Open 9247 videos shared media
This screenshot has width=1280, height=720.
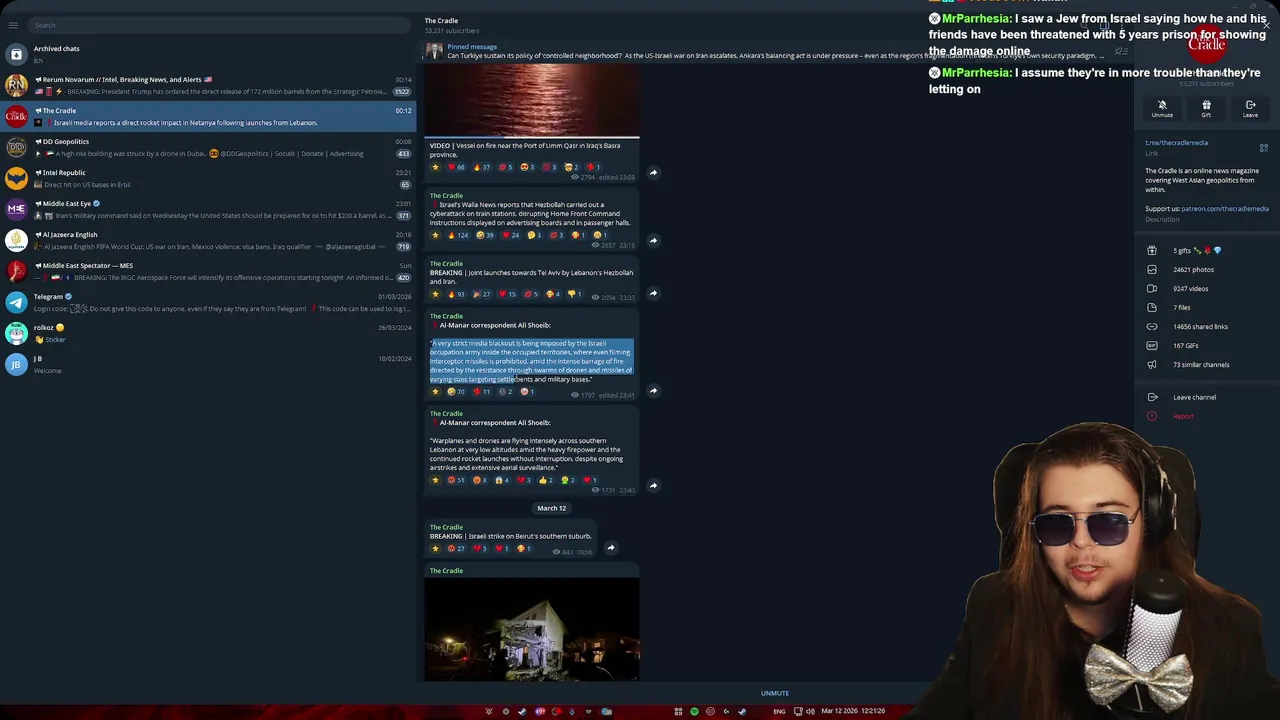pyautogui.click(x=1207, y=289)
